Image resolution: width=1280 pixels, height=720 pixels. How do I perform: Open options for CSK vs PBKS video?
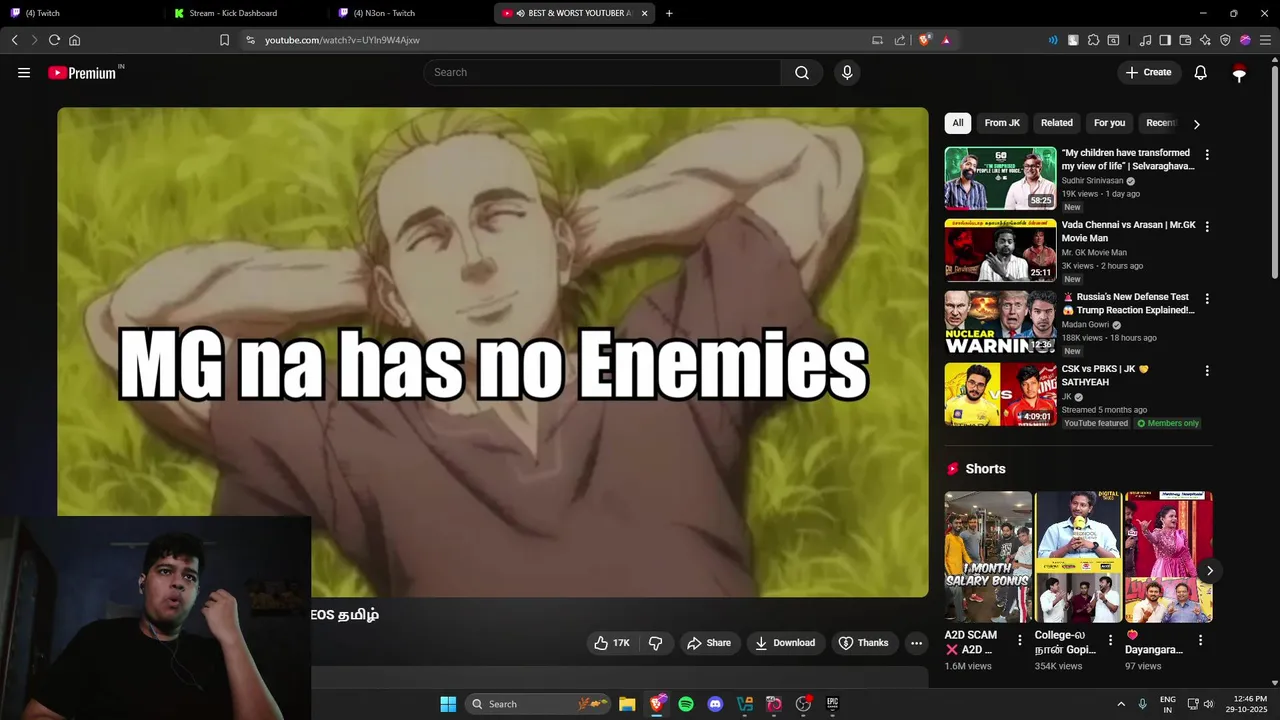1207,371
